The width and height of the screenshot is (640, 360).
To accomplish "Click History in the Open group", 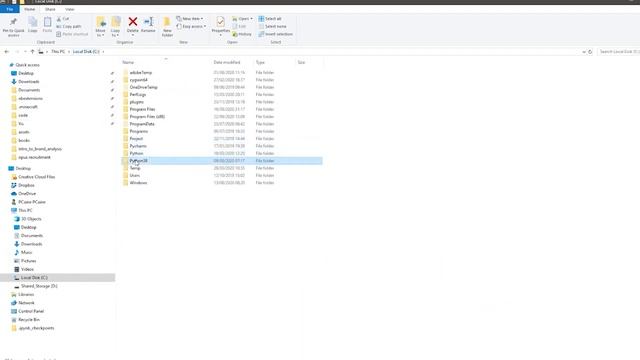I will (242, 34).
